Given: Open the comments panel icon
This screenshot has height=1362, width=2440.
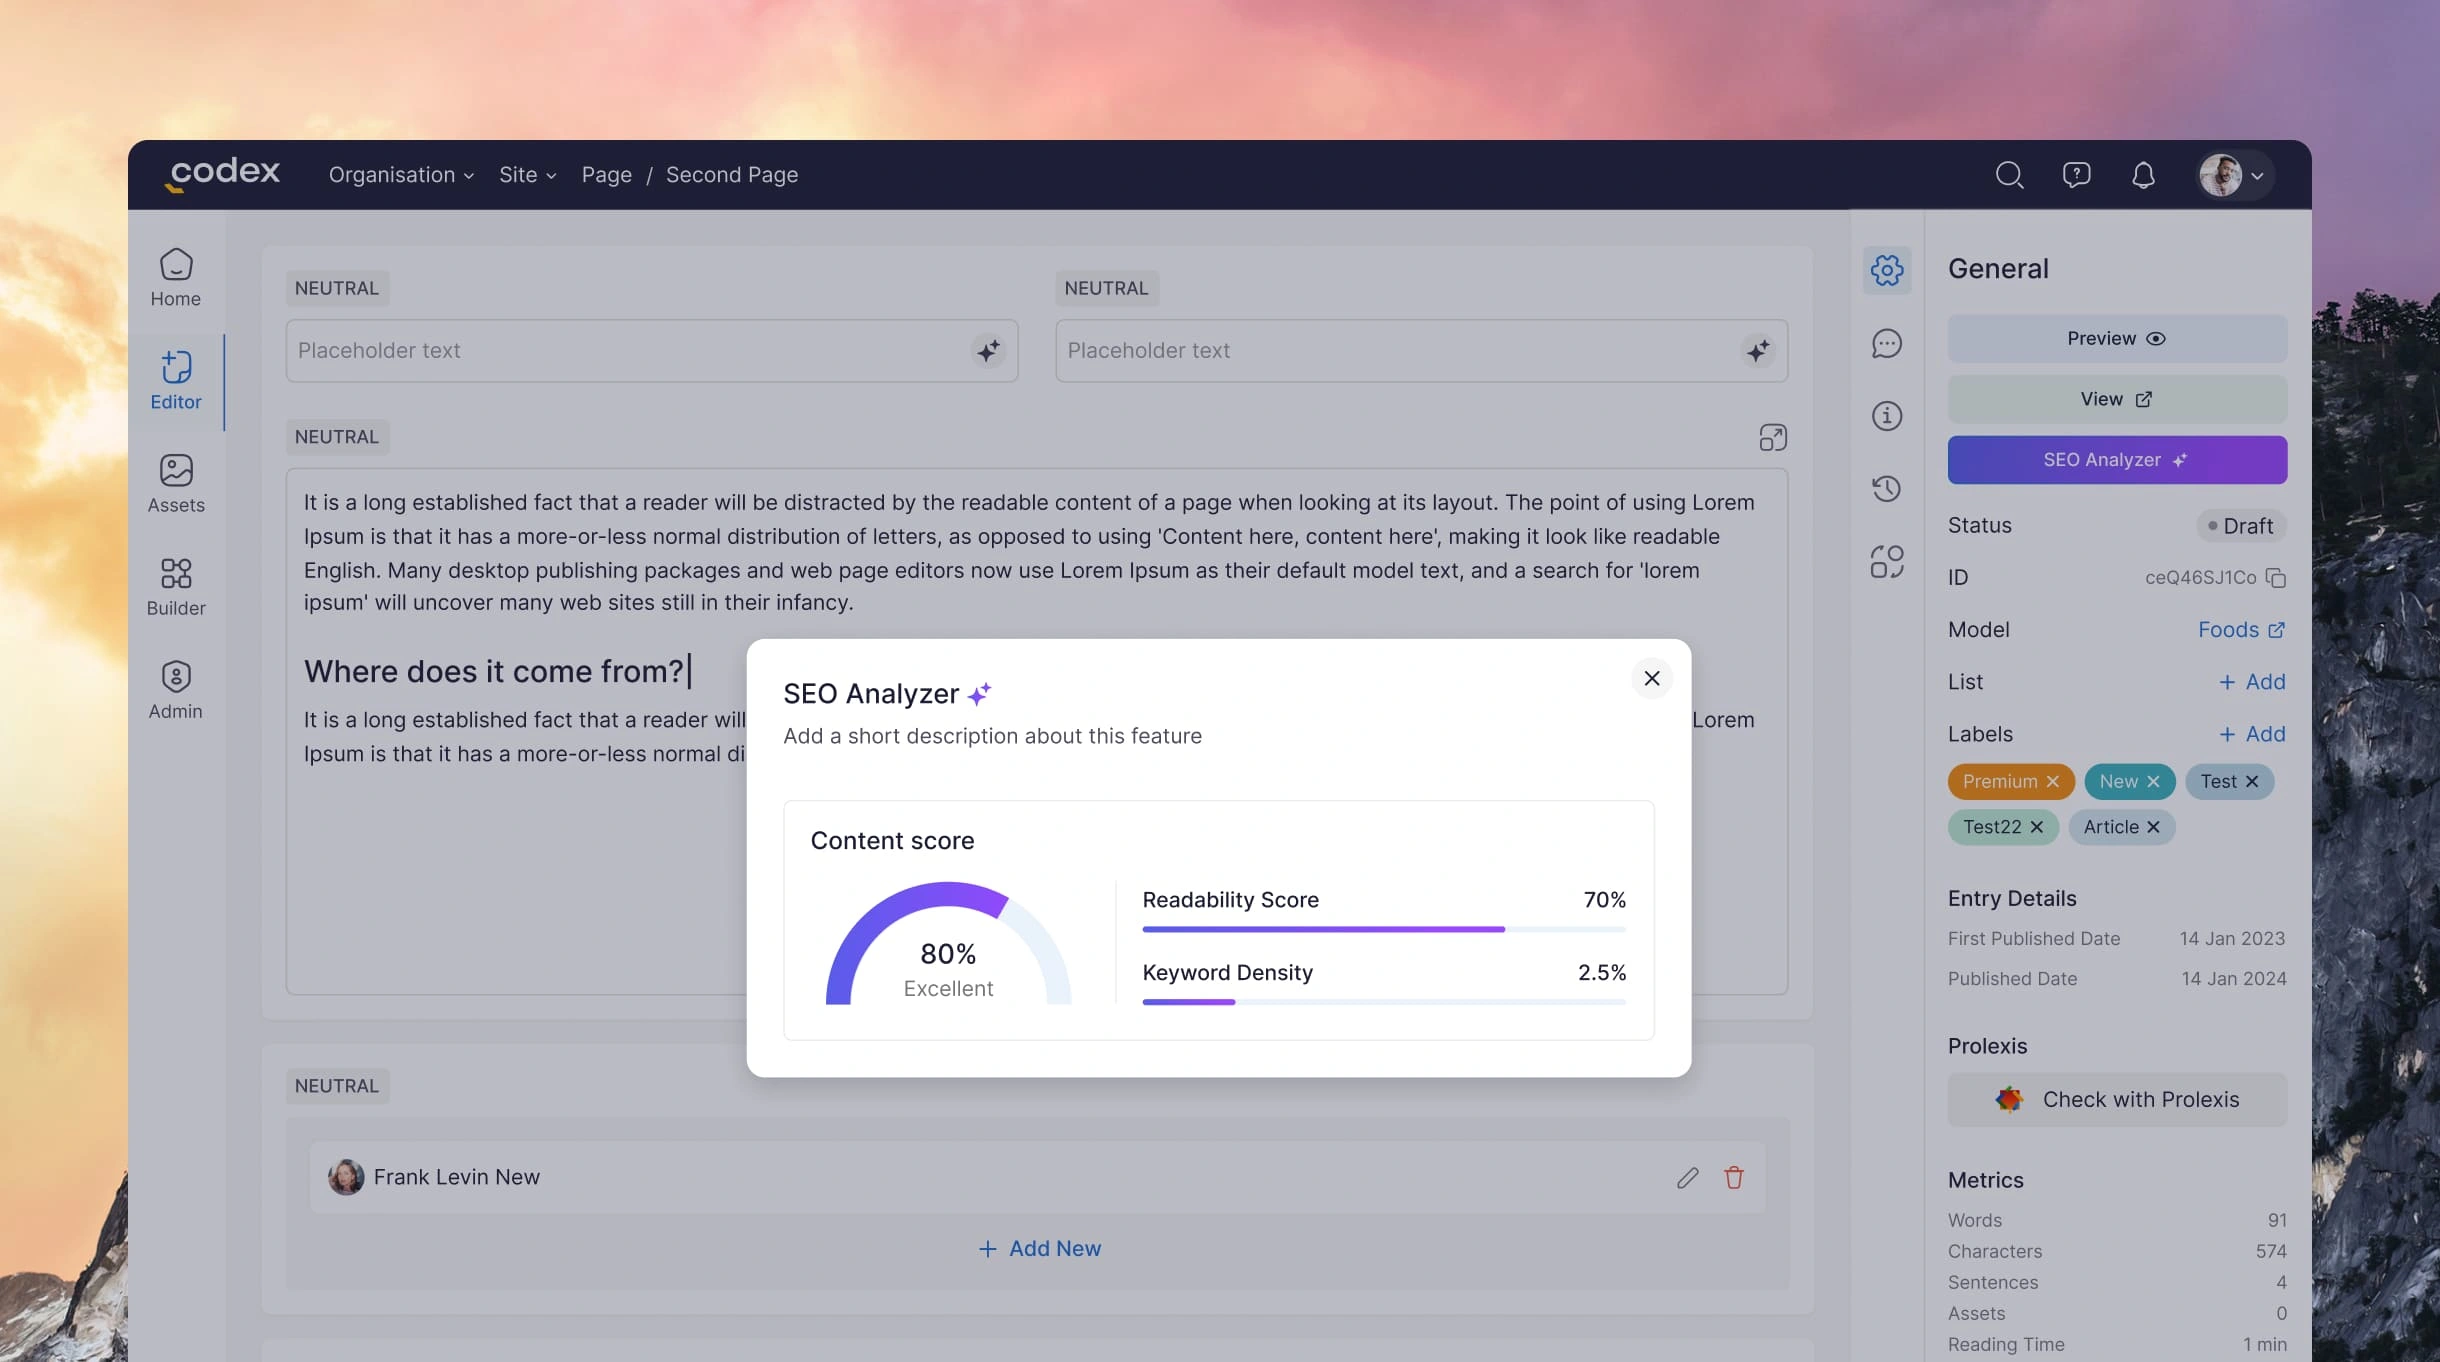Looking at the screenshot, I should tap(1886, 343).
